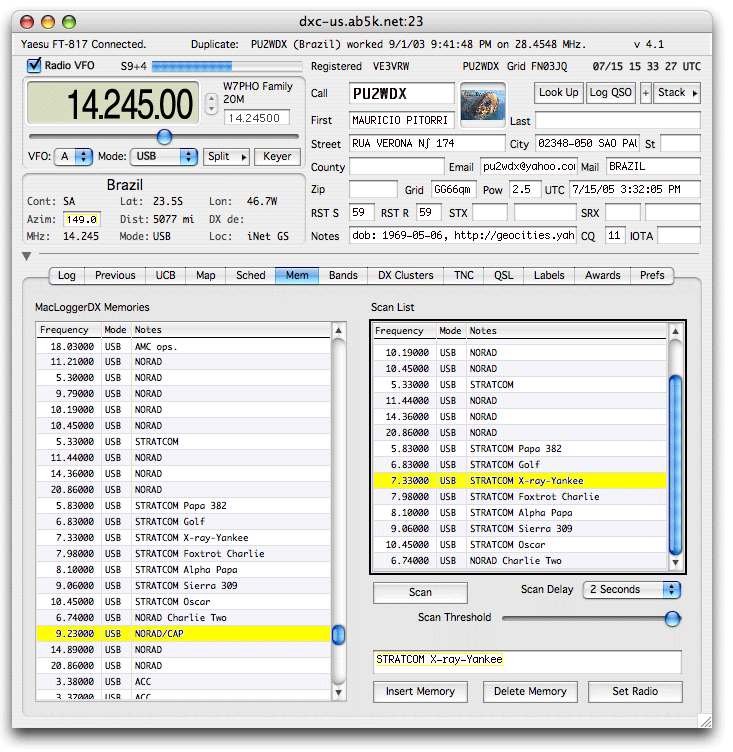Click the frequency tuning slider knob

(164, 137)
